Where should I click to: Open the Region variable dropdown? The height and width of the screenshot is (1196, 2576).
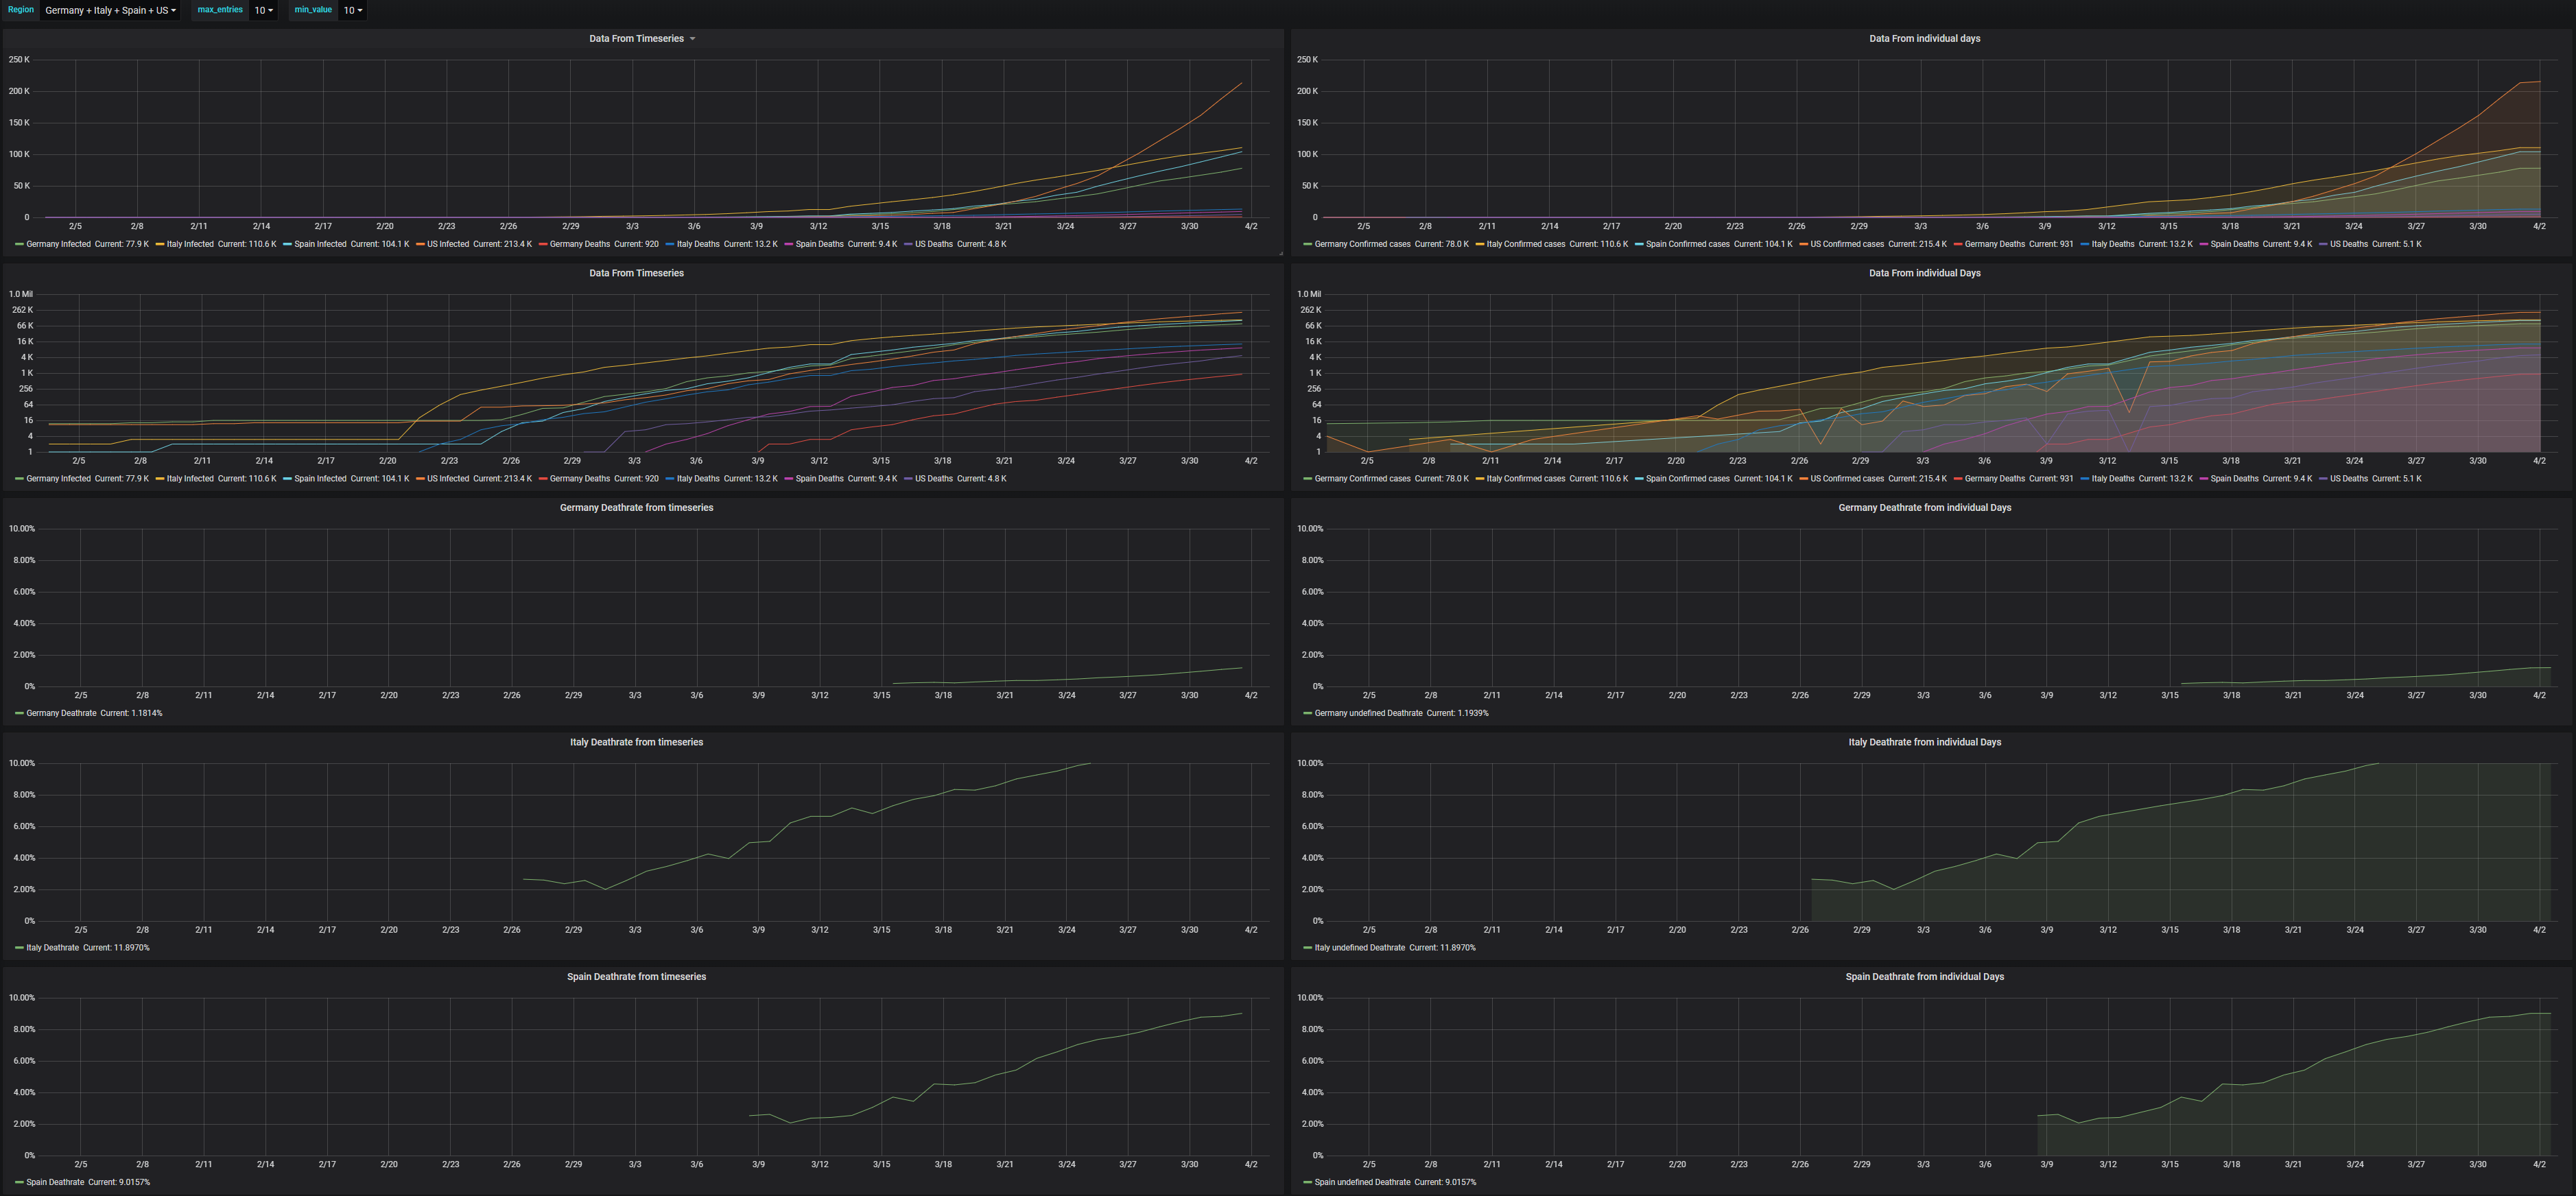pyautogui.click(x=110, y=10)
